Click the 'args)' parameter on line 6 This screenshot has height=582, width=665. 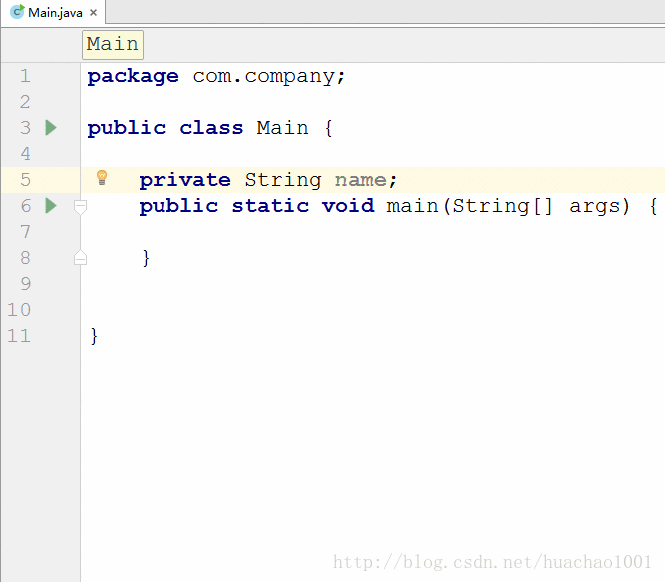point(599,207)
